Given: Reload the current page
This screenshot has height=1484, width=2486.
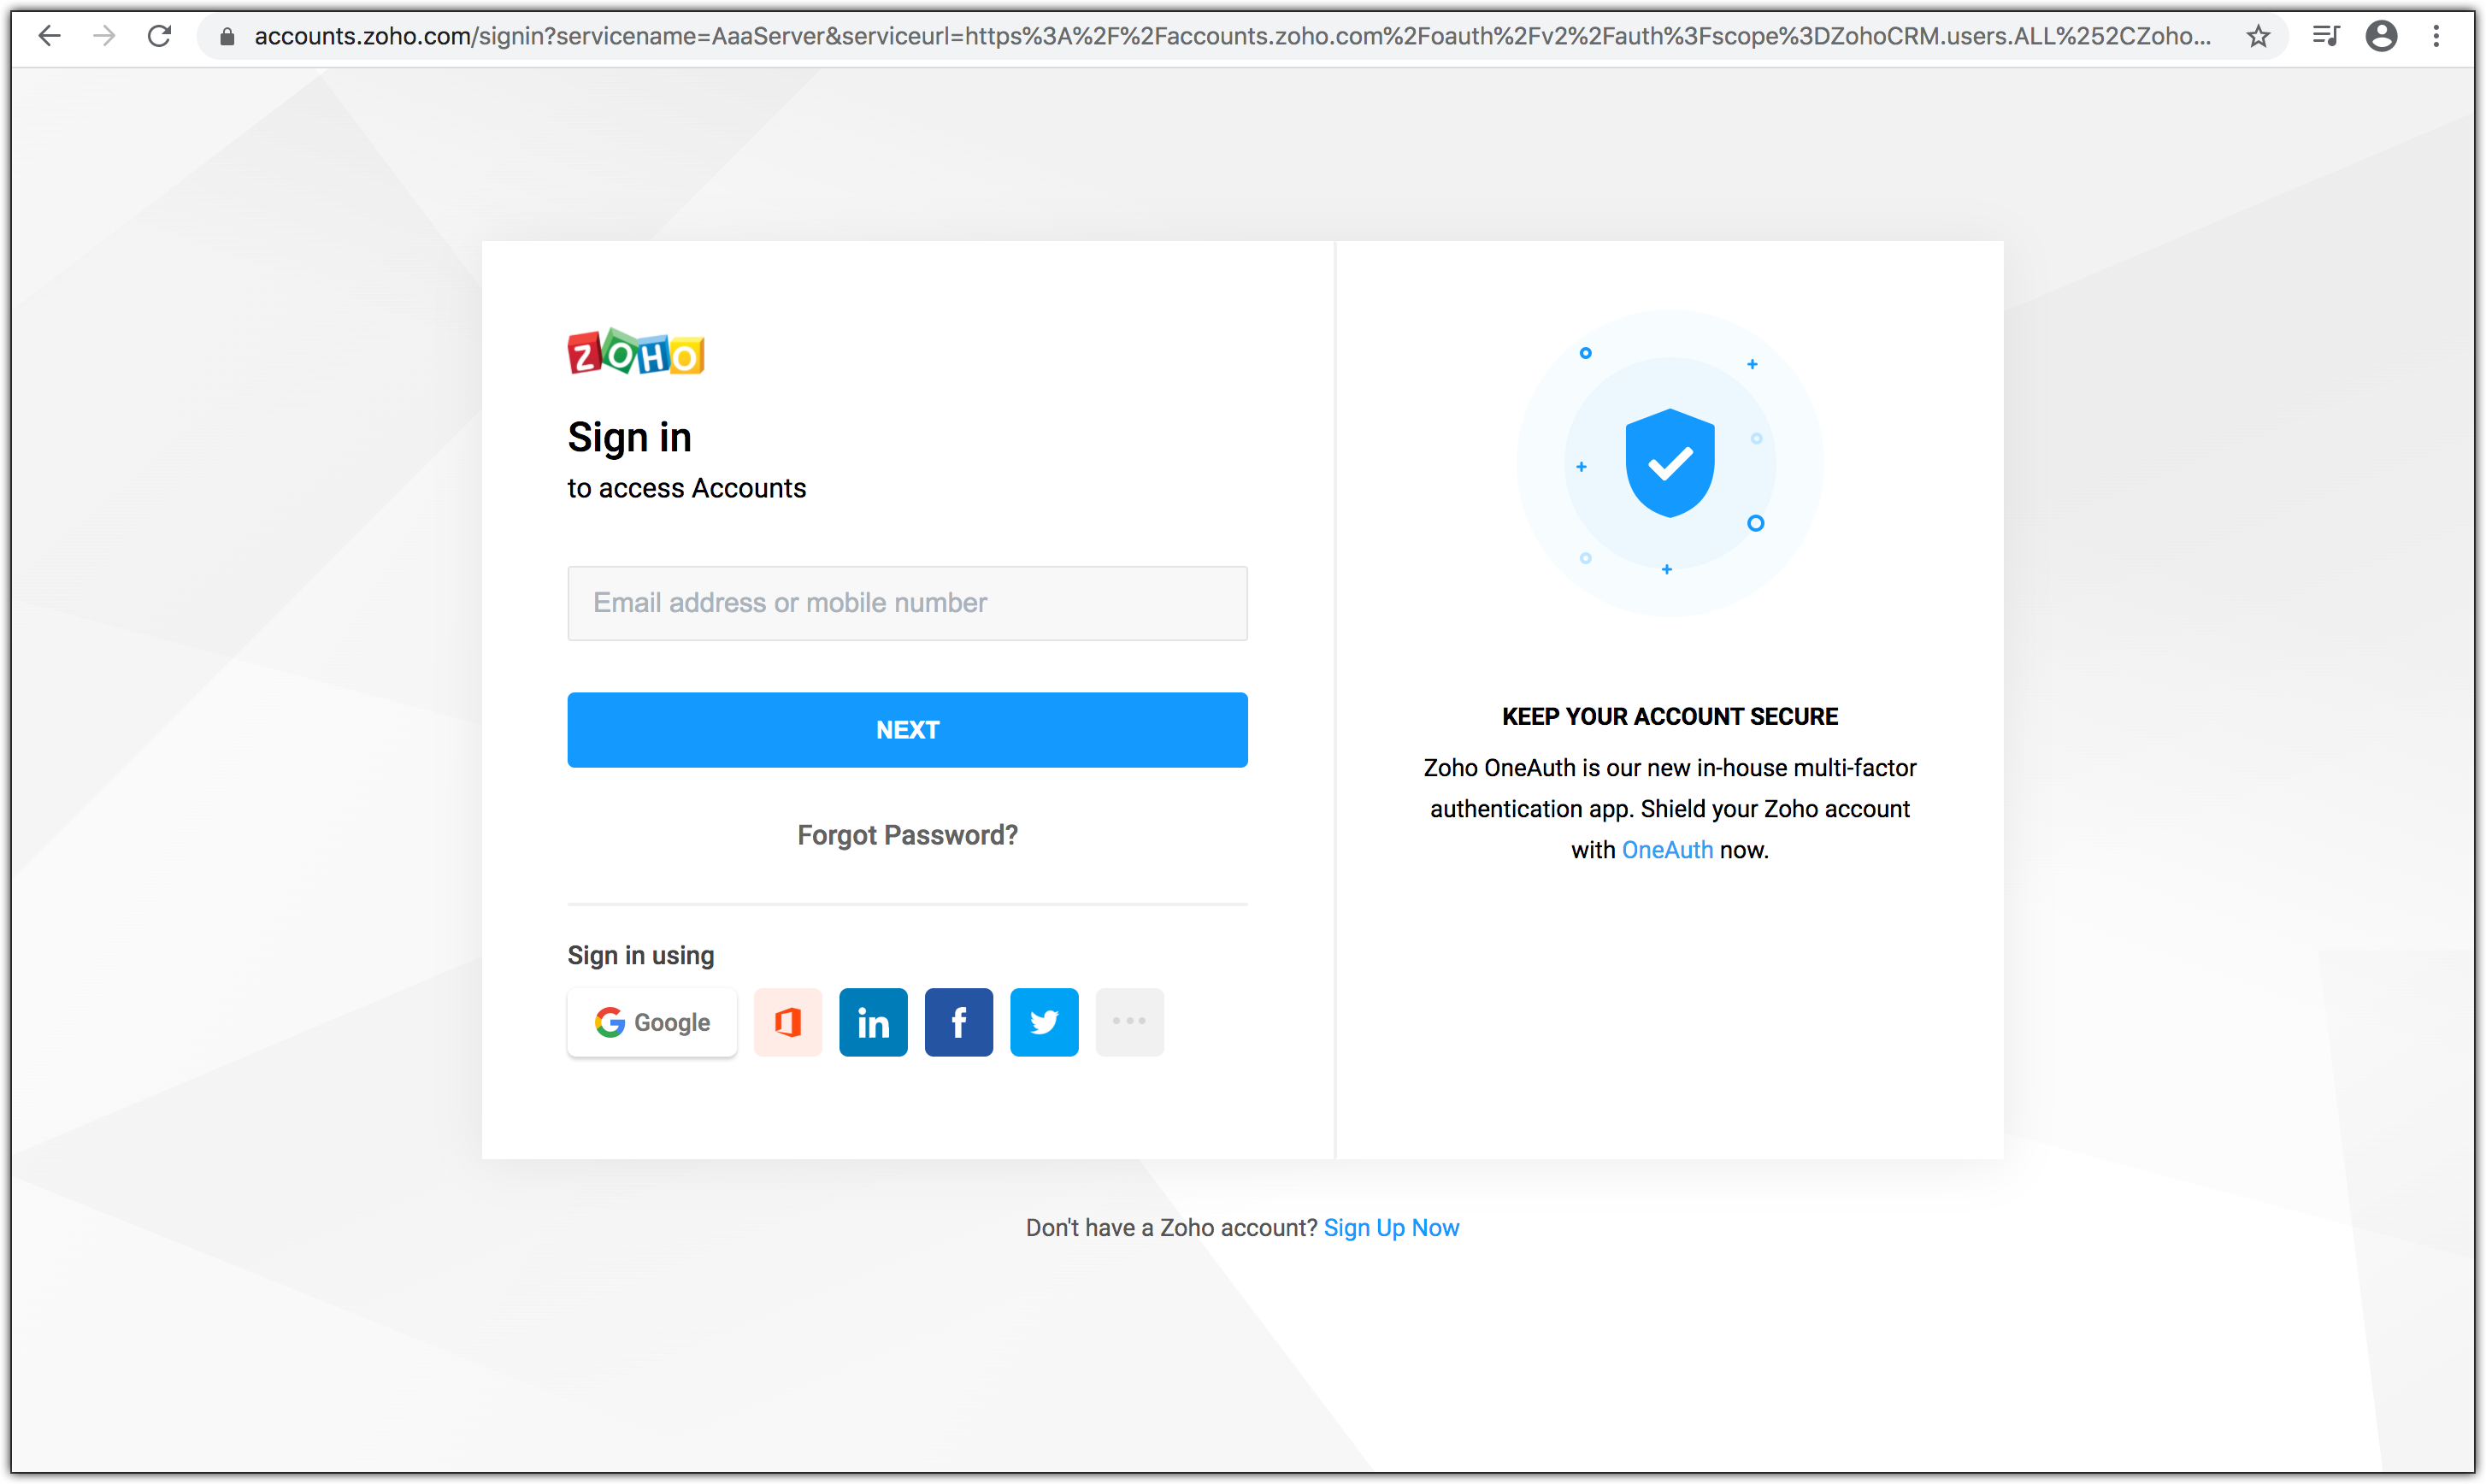Looking at the screenshot, I should [x=160, y=37].
